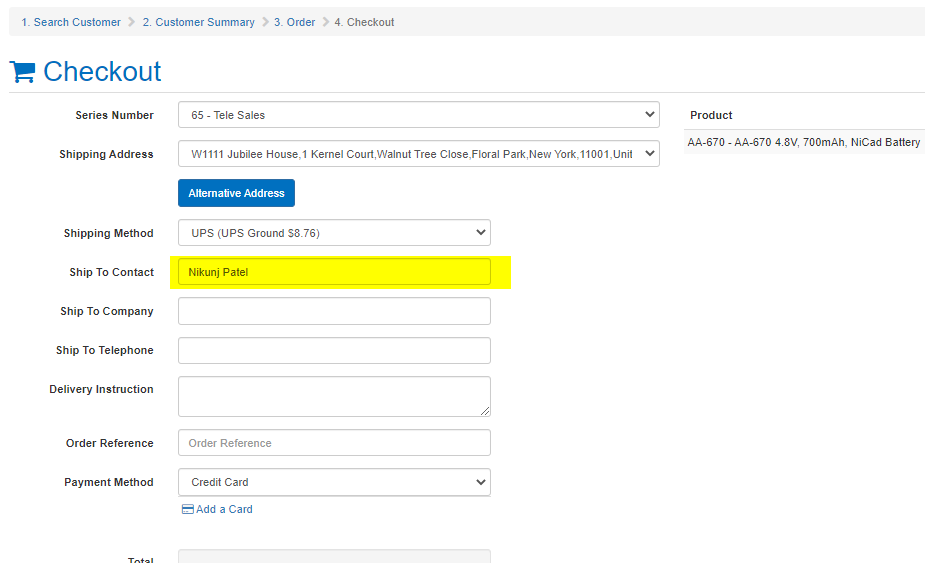This screenshot has height=563, width=925.
Task: Click the shopping cart icon beside Checkout
Action: coord(22,72)
